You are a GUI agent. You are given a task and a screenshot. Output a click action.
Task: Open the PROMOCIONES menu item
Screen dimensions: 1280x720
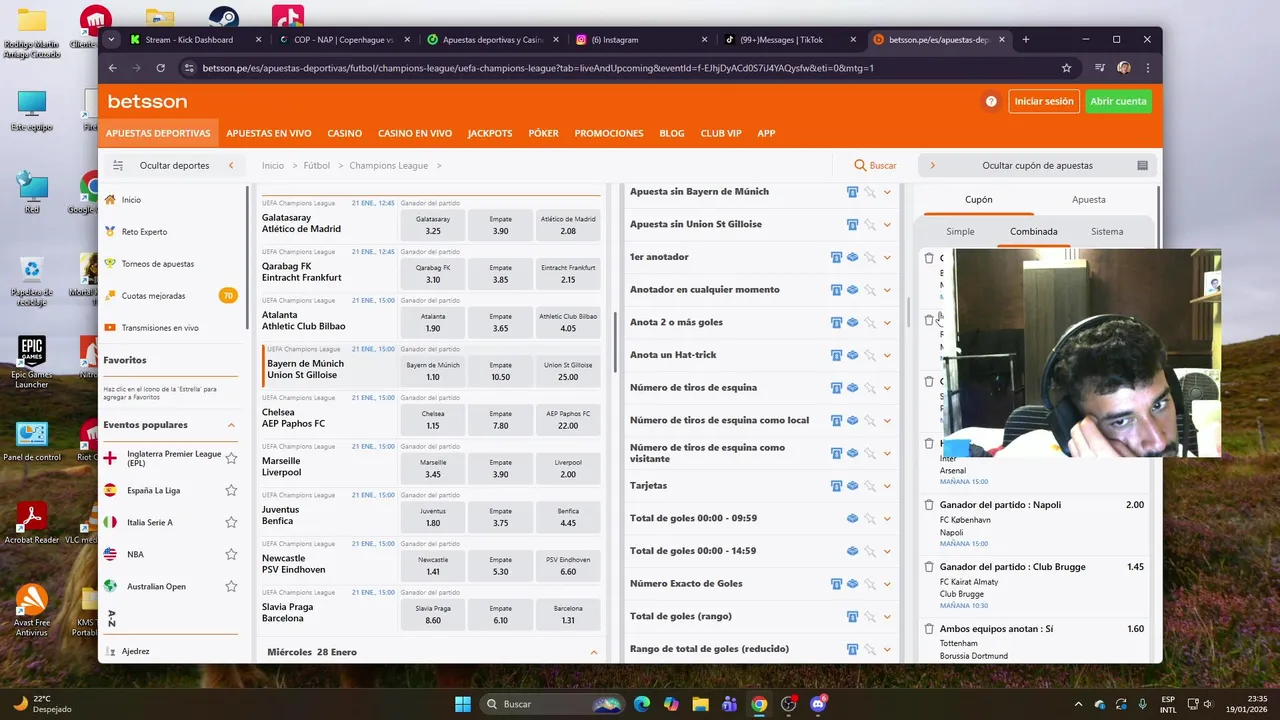[x=609, y=133]
